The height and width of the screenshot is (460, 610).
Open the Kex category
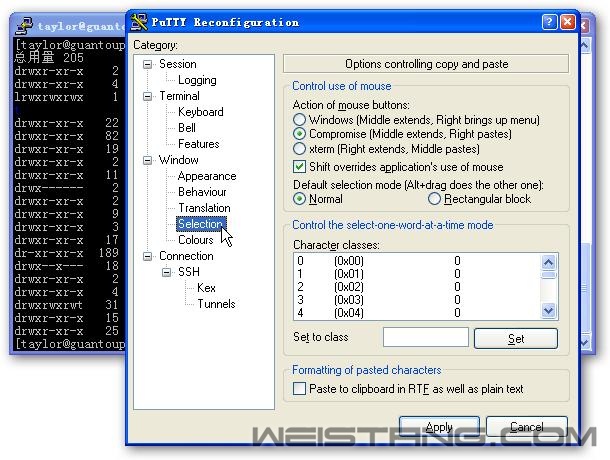206,288
